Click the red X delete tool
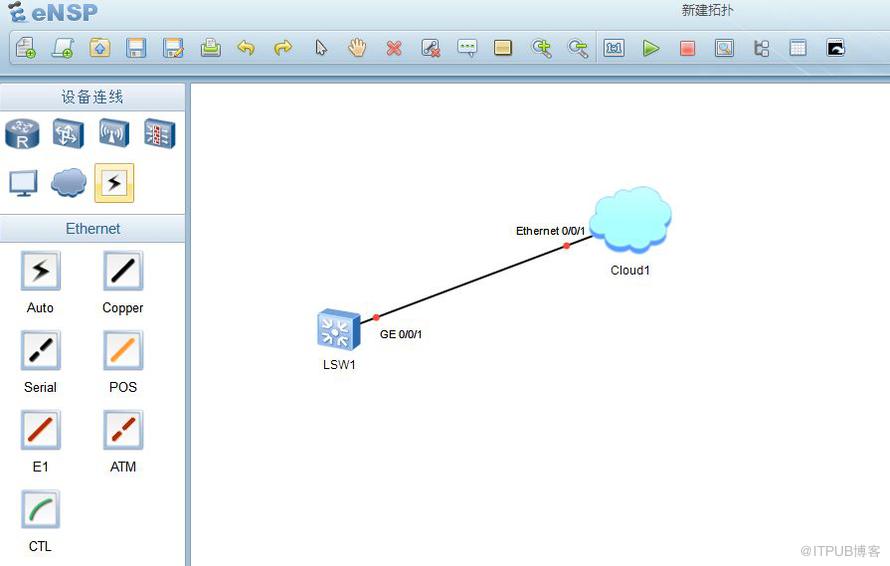 394,48
